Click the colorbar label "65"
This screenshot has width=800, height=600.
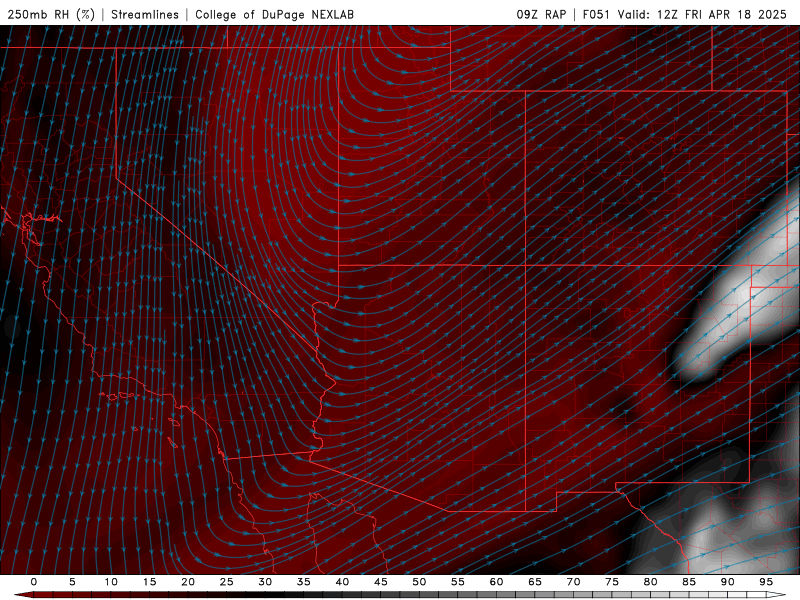[x=535, y=582]
